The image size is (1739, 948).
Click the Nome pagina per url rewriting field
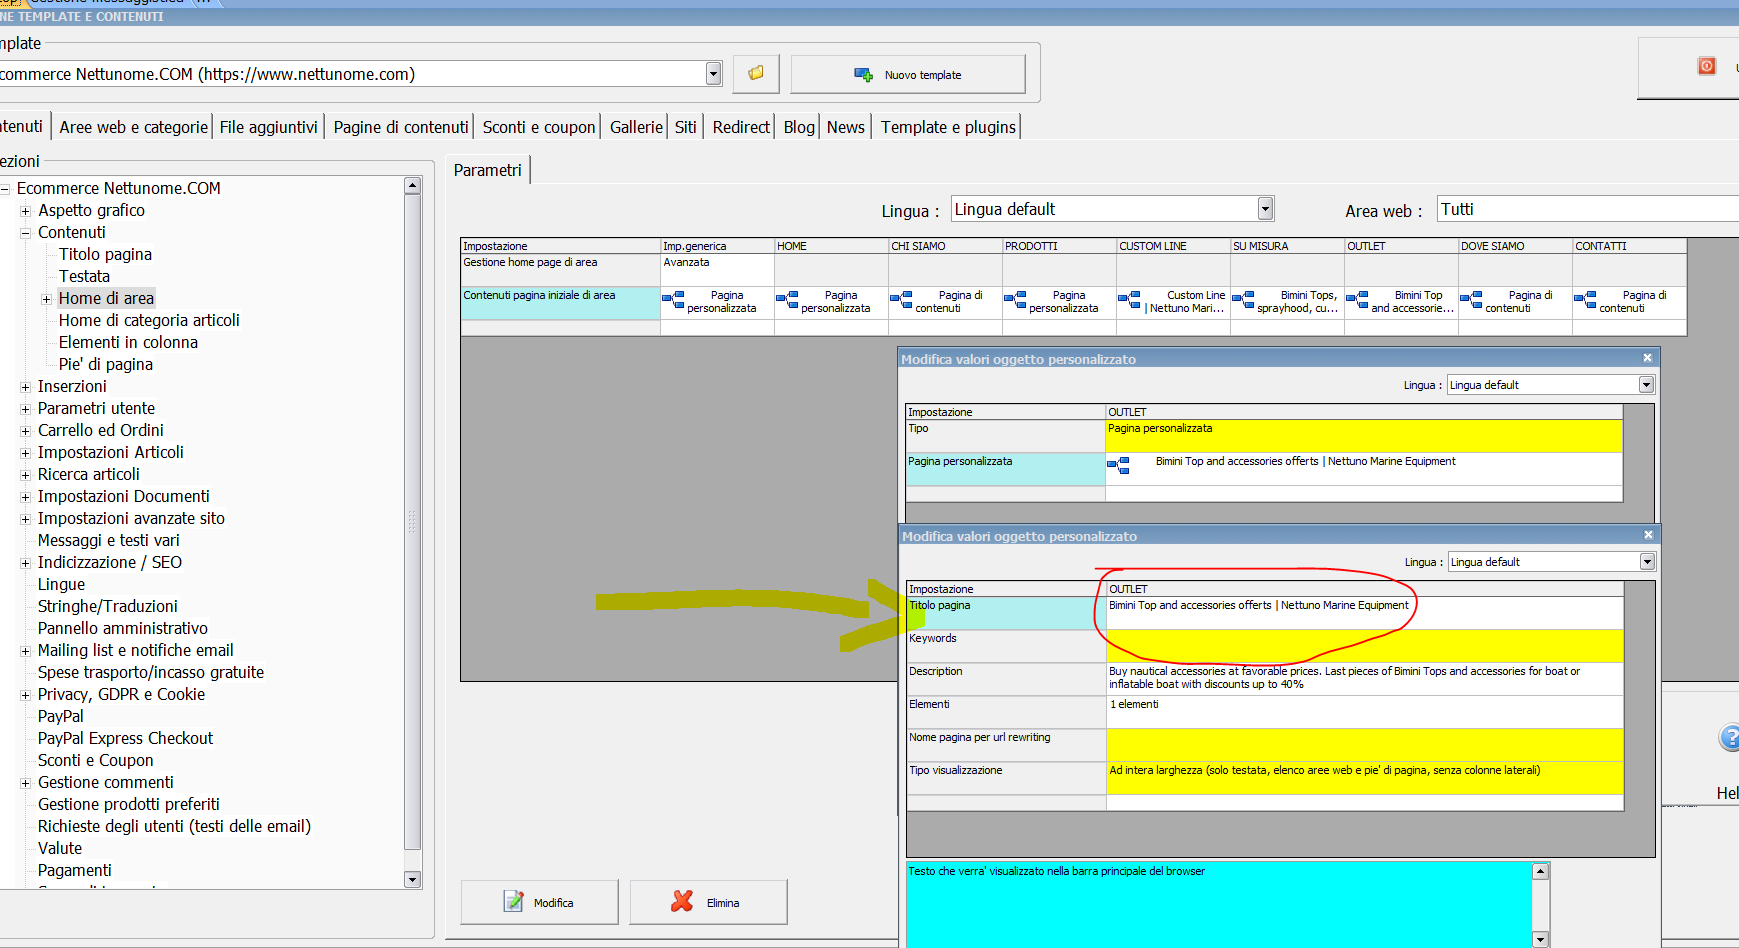point(1365,745)
